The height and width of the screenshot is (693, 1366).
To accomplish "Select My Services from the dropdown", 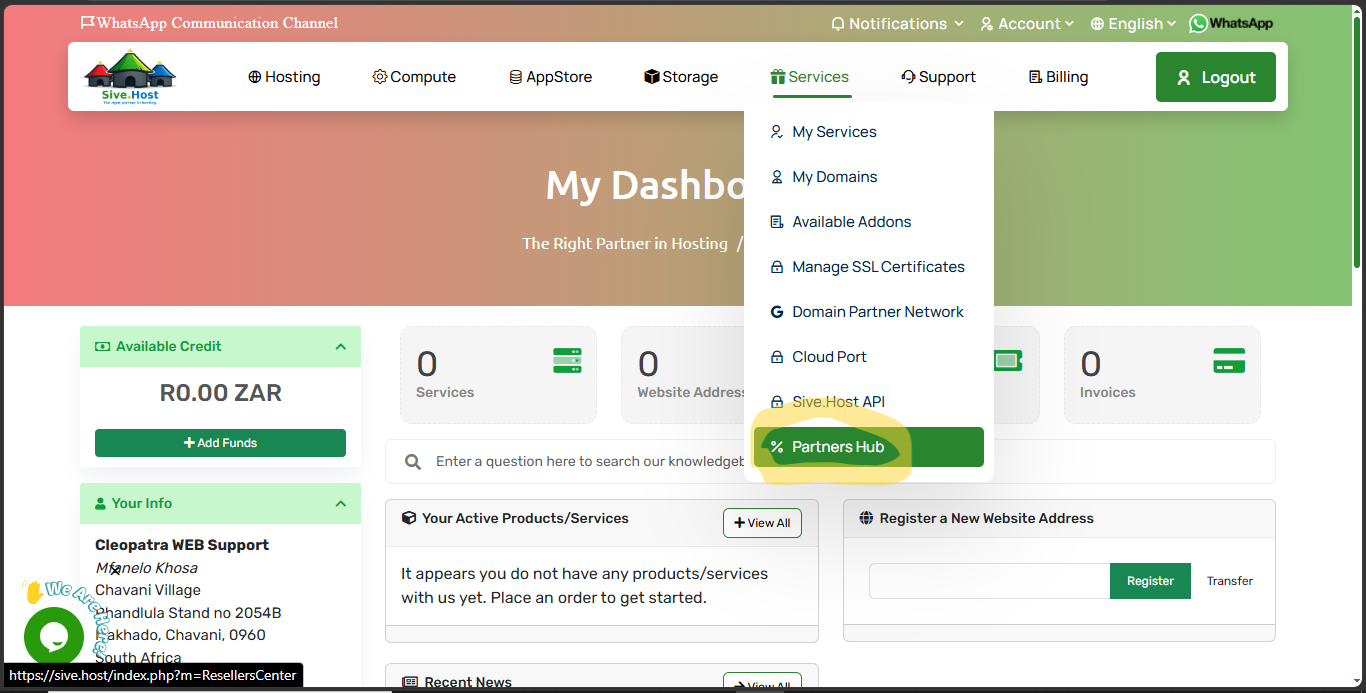I will (x=869, y=132).
